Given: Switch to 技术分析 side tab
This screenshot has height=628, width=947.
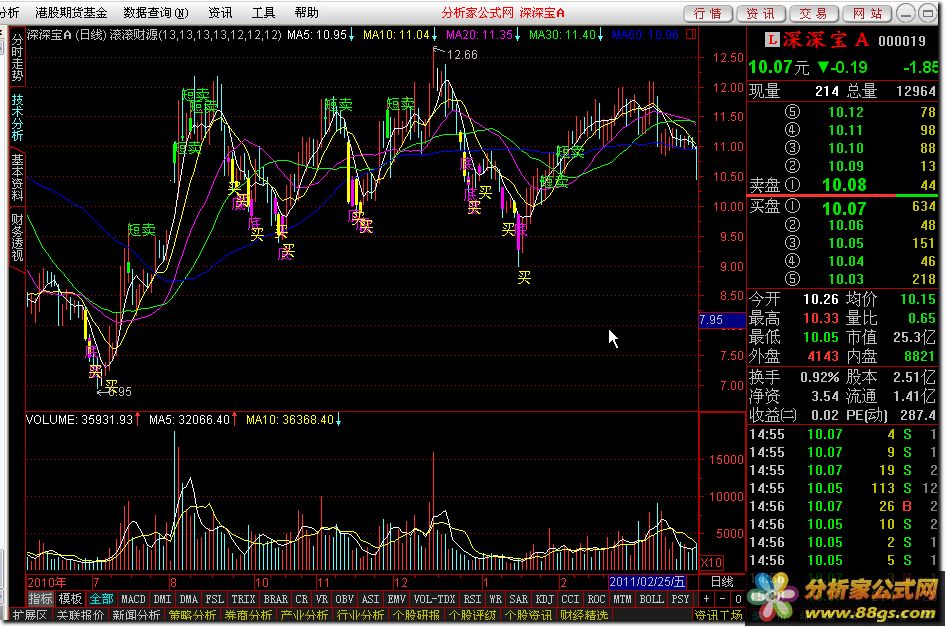Looking at the screenshot, I should coord(17,118).
